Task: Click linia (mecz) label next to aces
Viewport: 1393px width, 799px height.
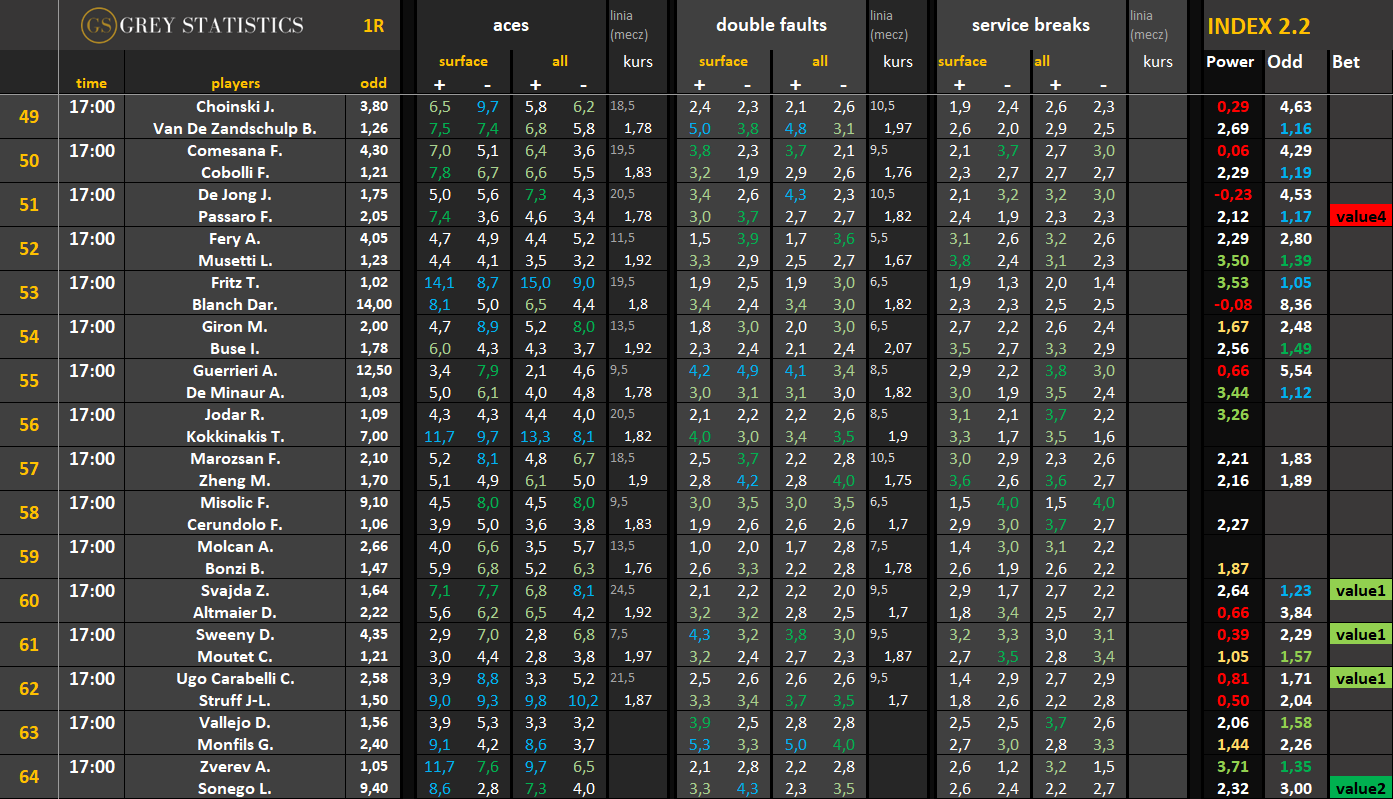Action: pyautogui.click(x=628, y=25)
